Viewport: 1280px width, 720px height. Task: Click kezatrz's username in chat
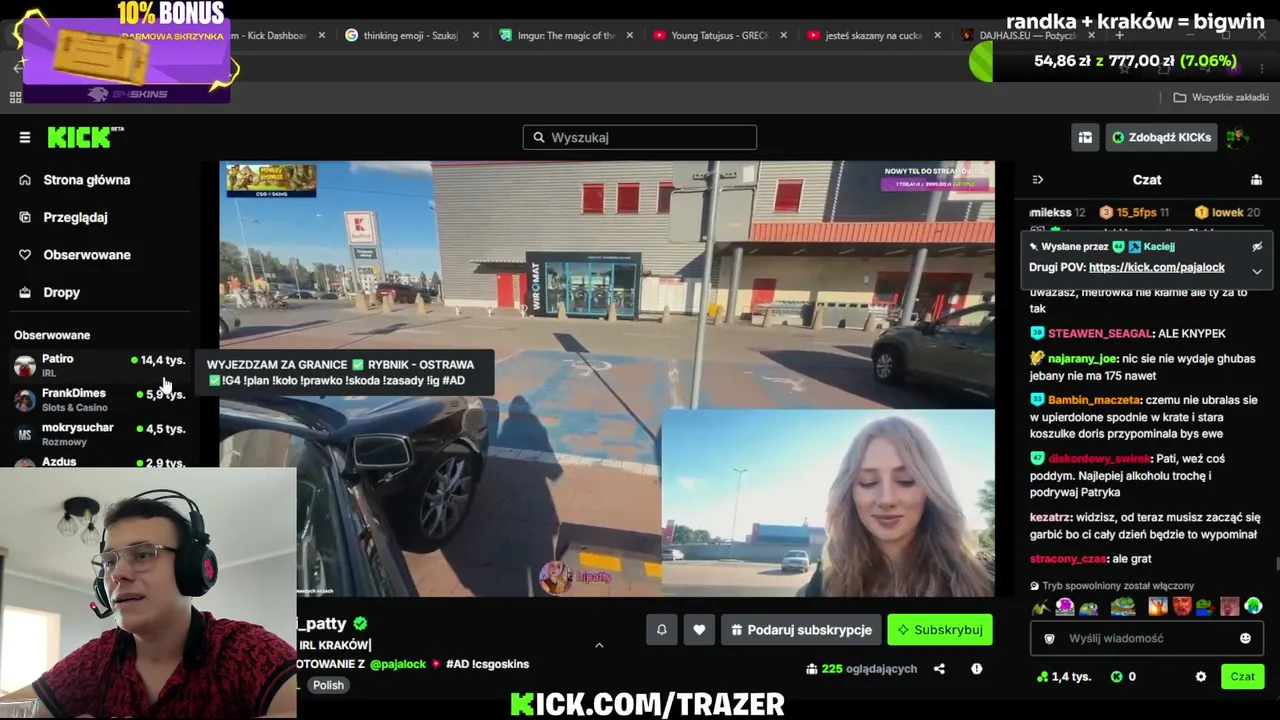(1051, 517)
